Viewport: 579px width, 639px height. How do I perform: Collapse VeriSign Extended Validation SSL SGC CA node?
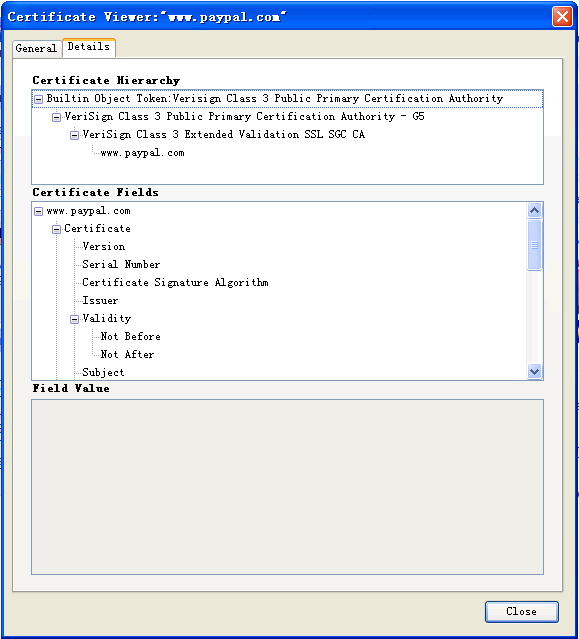[75, 135]
